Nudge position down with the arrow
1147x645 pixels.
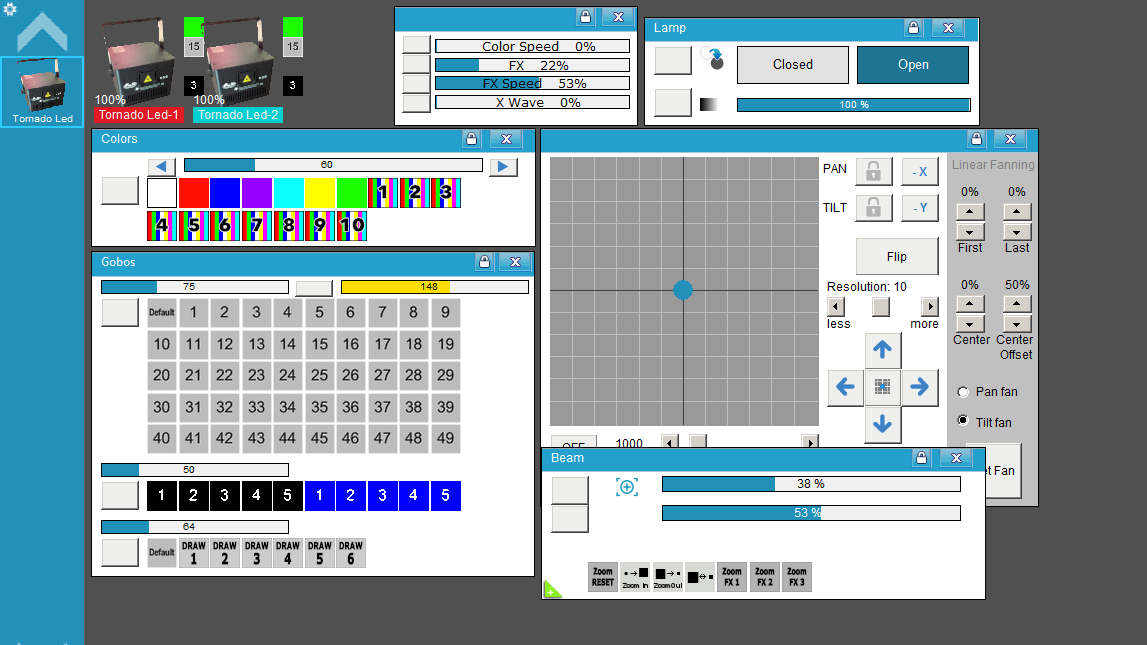point(882,424)
